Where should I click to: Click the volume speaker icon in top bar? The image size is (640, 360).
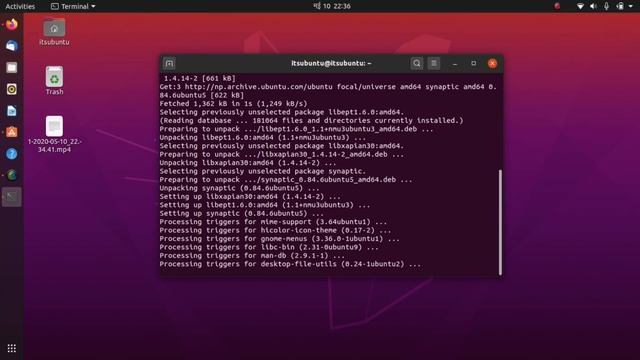click(593, 6)
